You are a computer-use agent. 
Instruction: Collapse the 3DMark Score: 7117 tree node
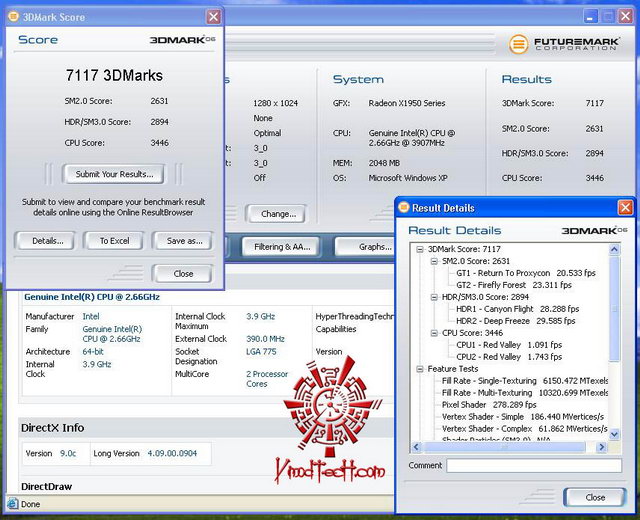419,249
